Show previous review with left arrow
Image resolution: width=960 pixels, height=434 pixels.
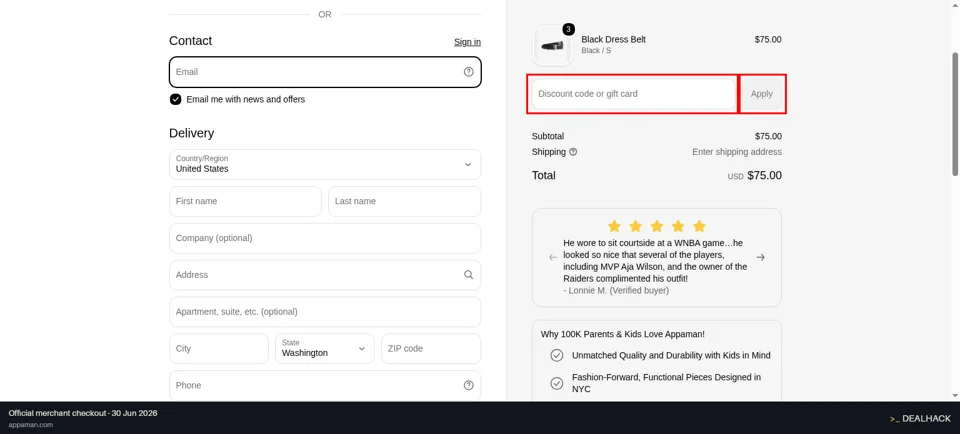click(553, 257)
